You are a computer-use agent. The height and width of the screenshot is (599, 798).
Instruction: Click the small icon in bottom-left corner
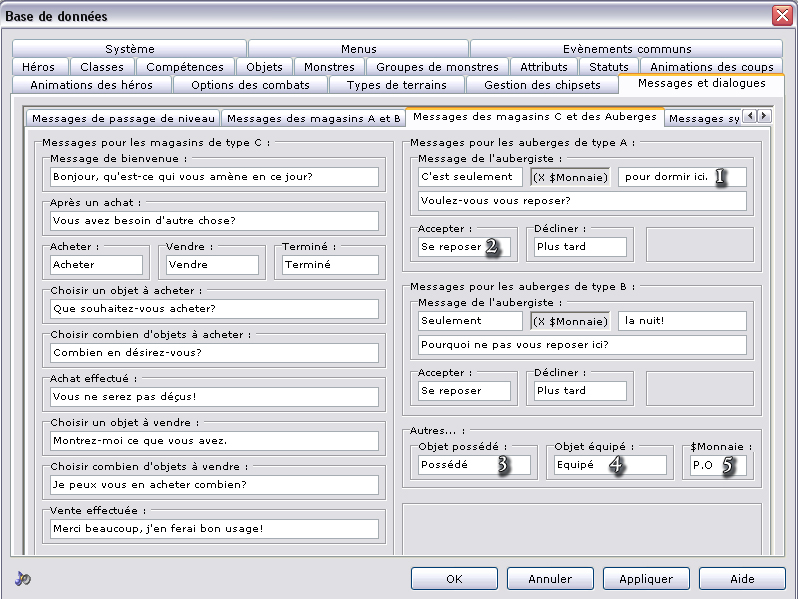(22, 579)
